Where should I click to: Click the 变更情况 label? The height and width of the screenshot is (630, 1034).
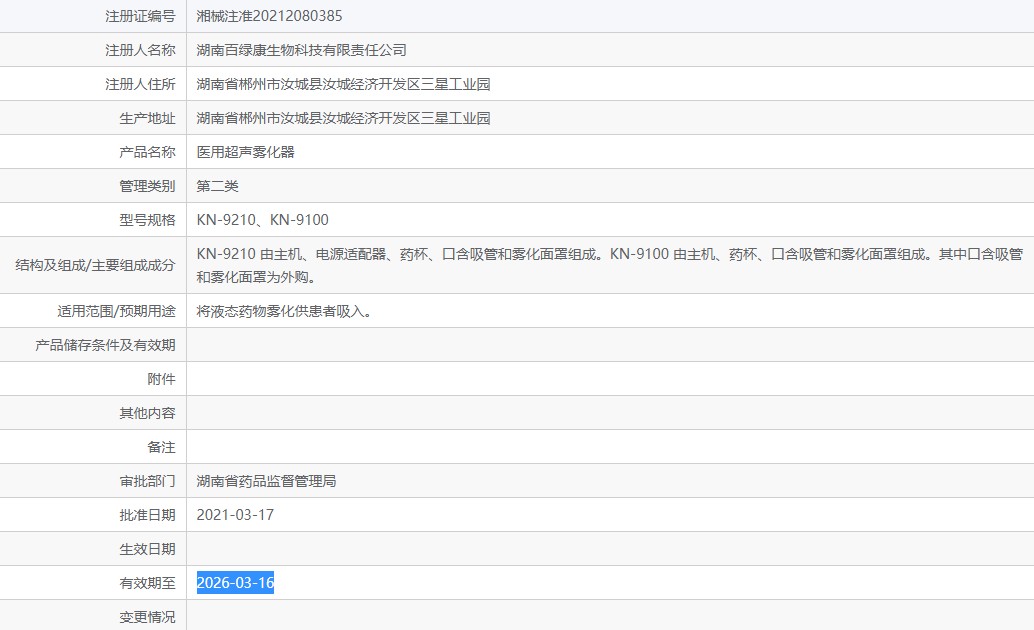(147, 617)
